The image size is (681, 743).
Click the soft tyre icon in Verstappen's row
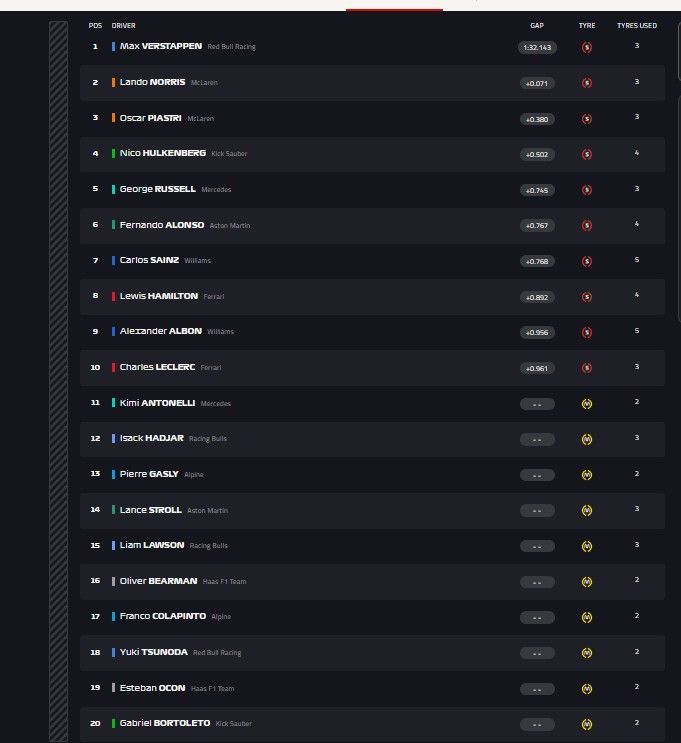(587, 47)
